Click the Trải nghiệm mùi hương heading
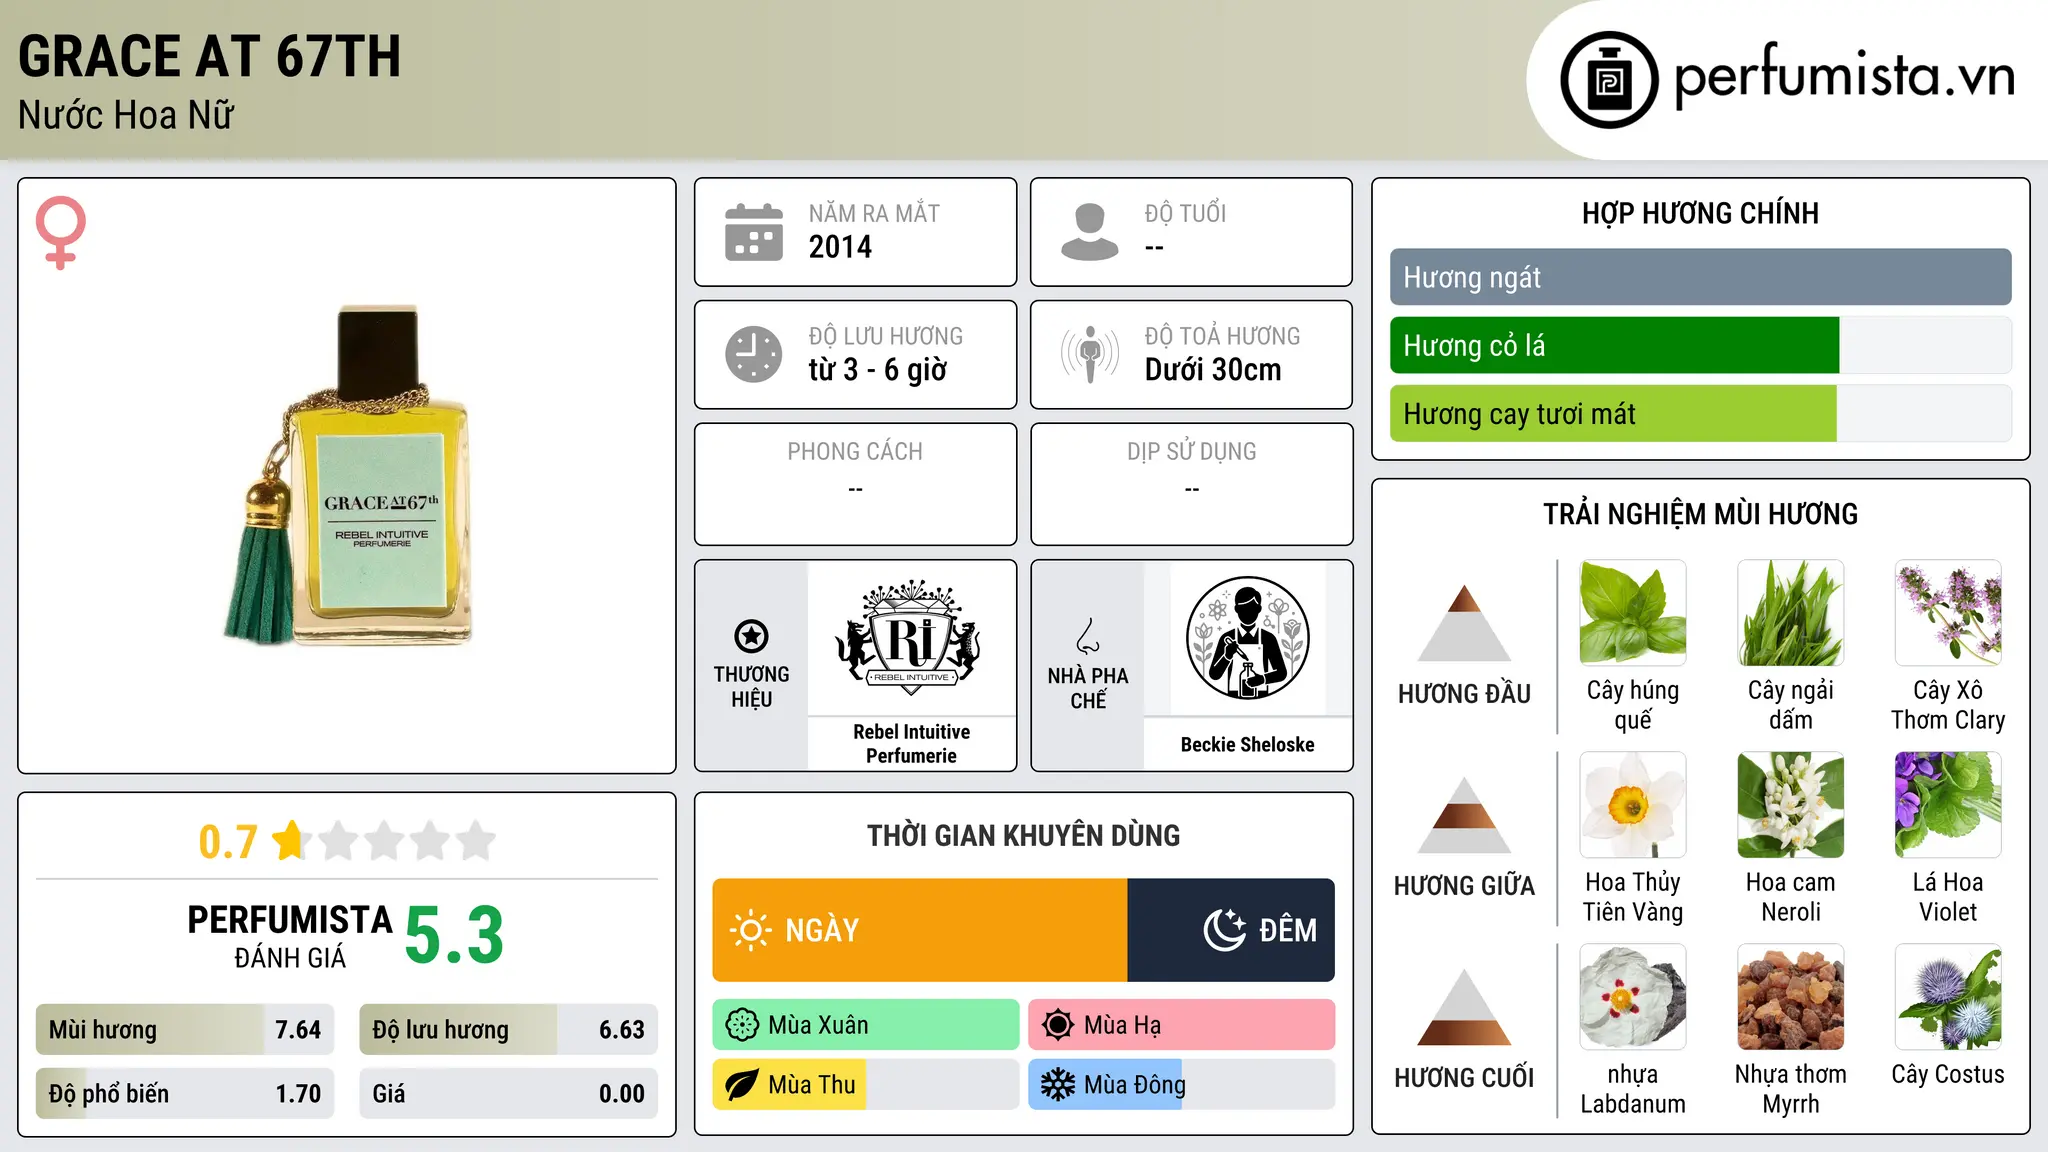2048x1152 pixels. tap(1700, 514)
